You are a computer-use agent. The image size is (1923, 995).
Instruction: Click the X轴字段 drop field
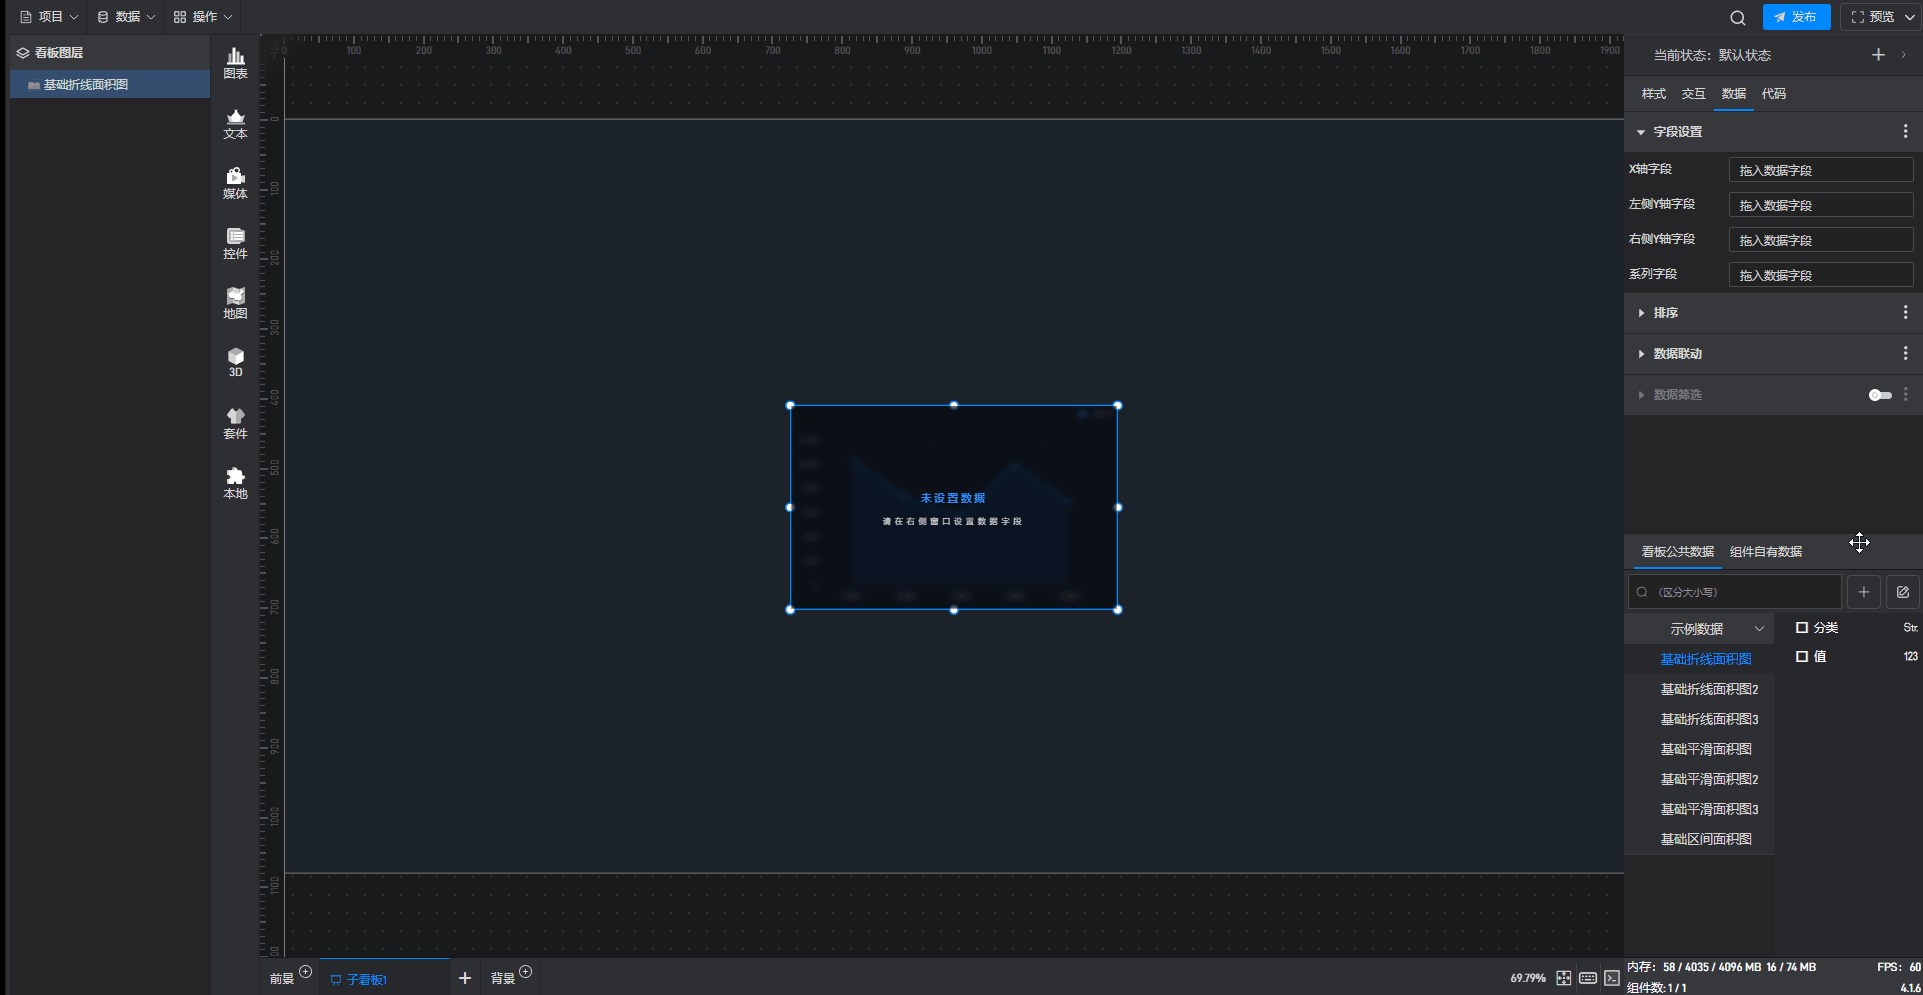coord(1821,170)
